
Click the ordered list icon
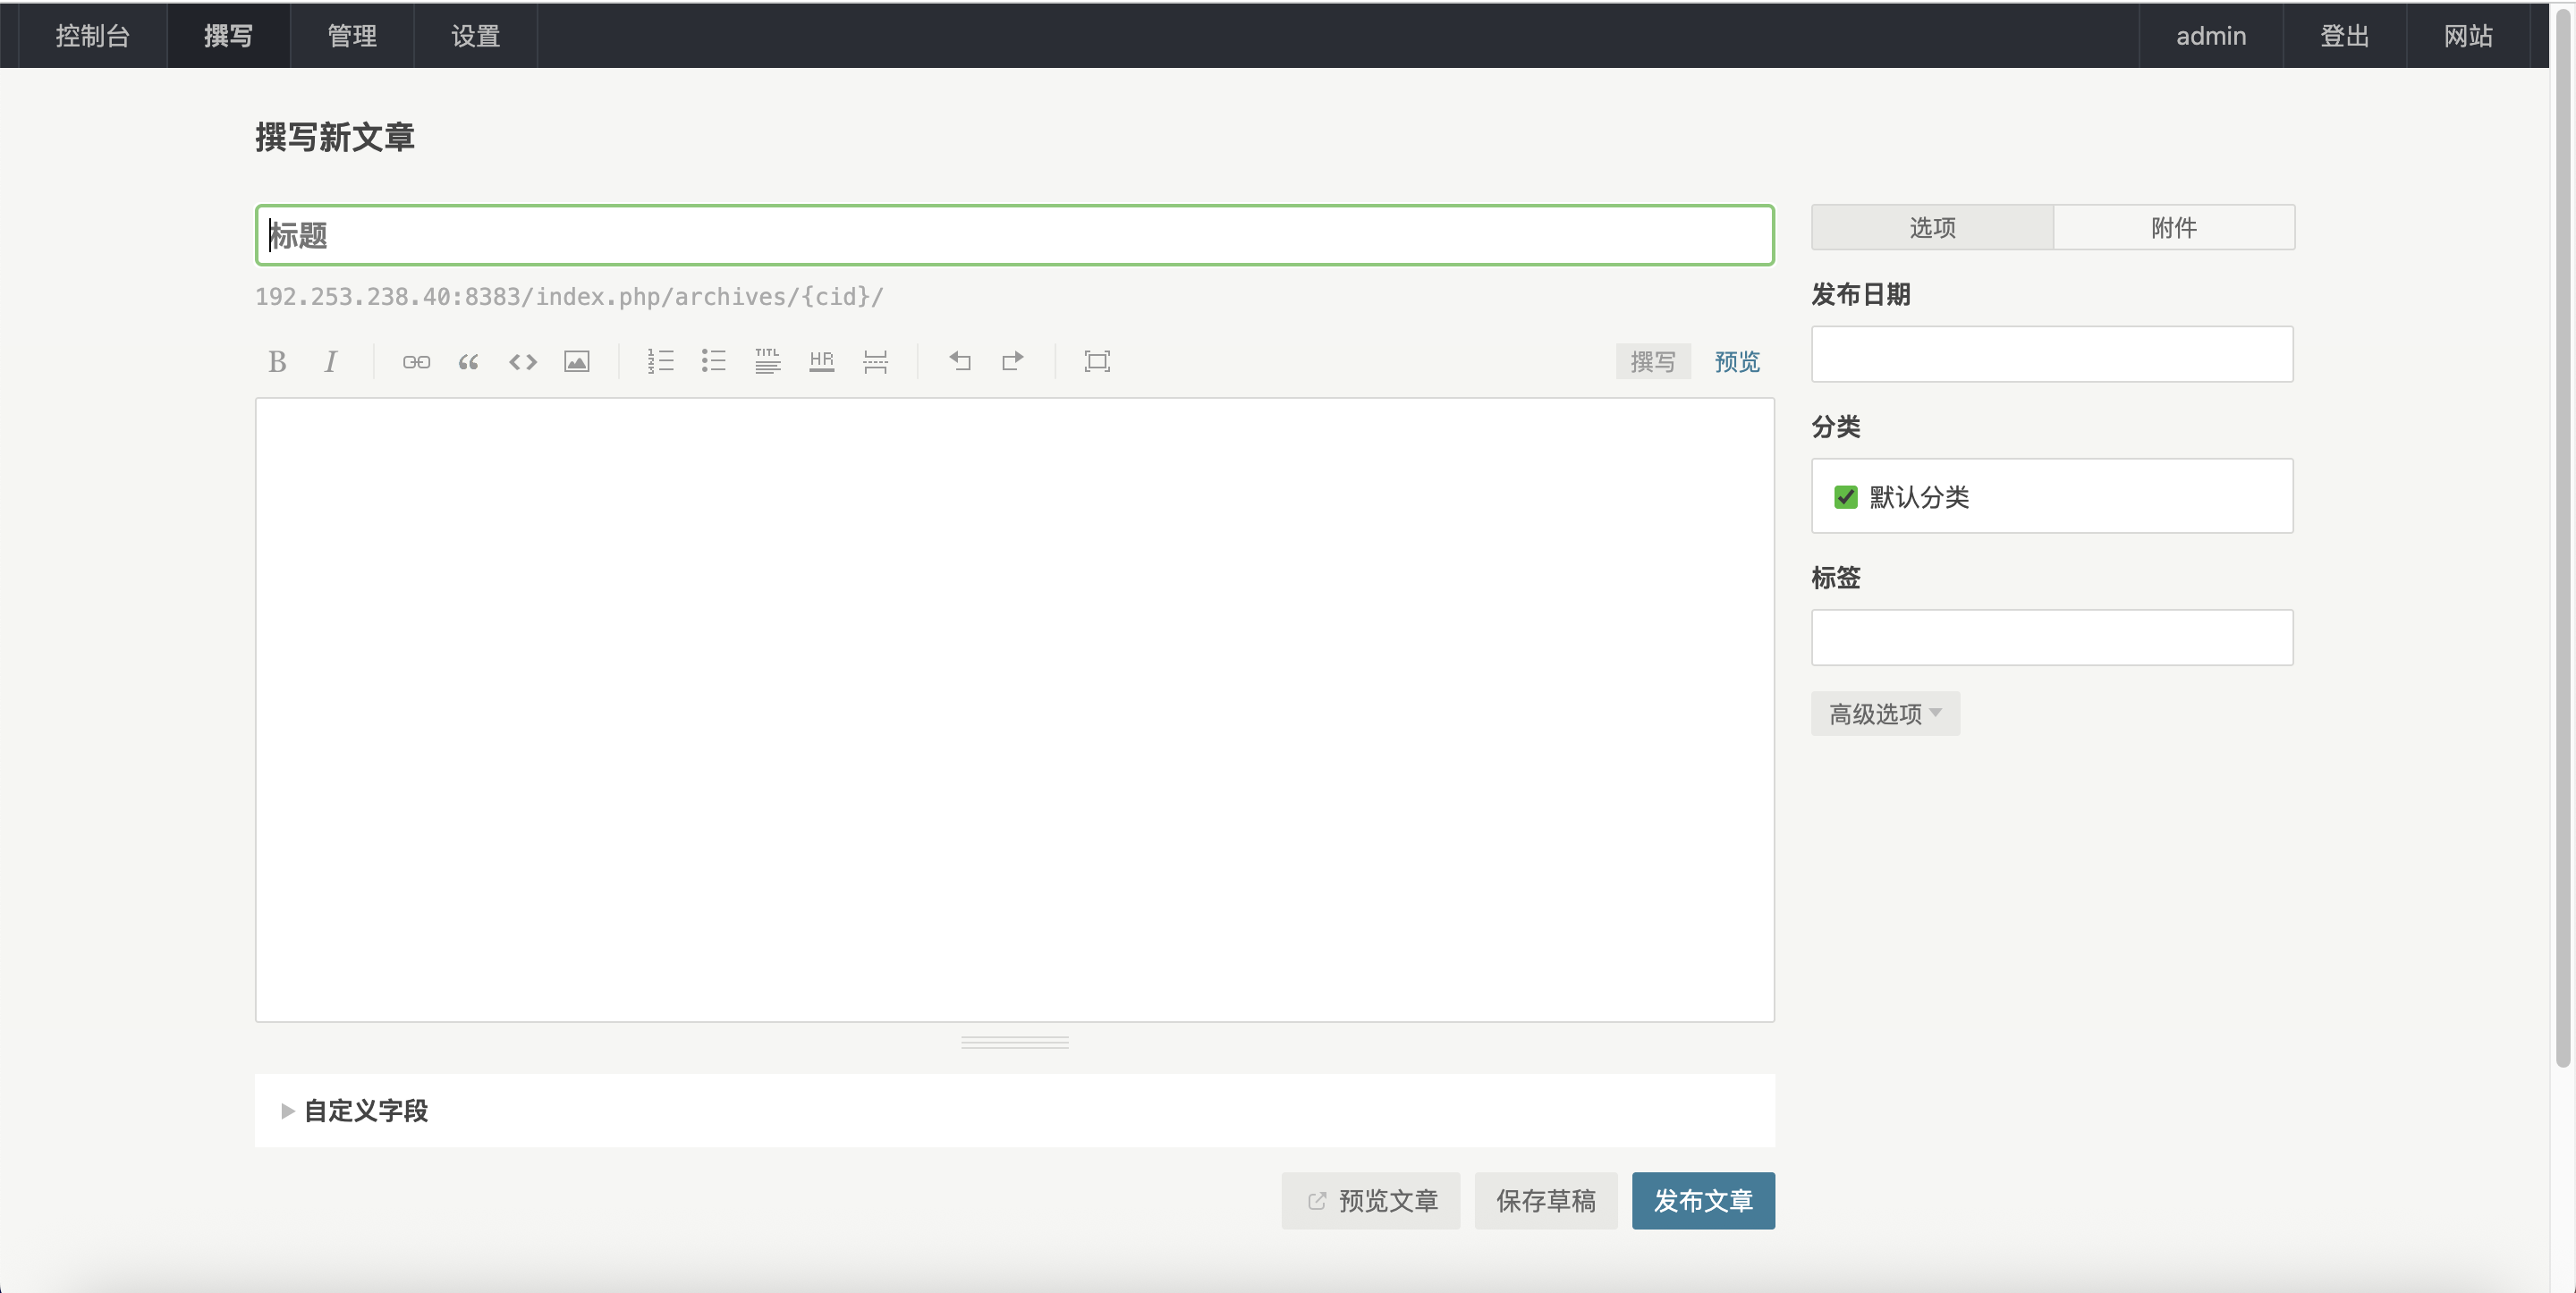point(660,361)
